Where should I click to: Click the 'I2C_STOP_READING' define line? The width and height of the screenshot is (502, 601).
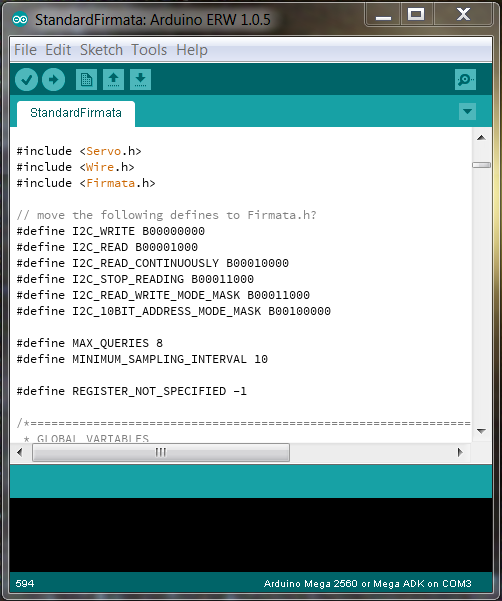tap(135, 279)
